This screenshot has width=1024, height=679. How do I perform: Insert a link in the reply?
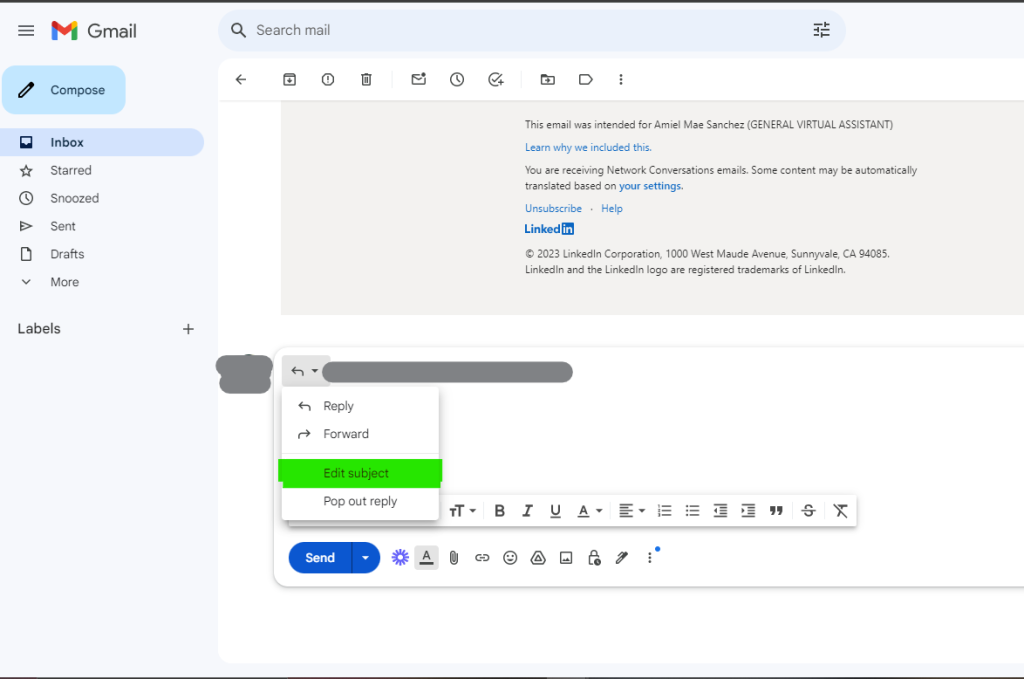[x=482, y=558]
